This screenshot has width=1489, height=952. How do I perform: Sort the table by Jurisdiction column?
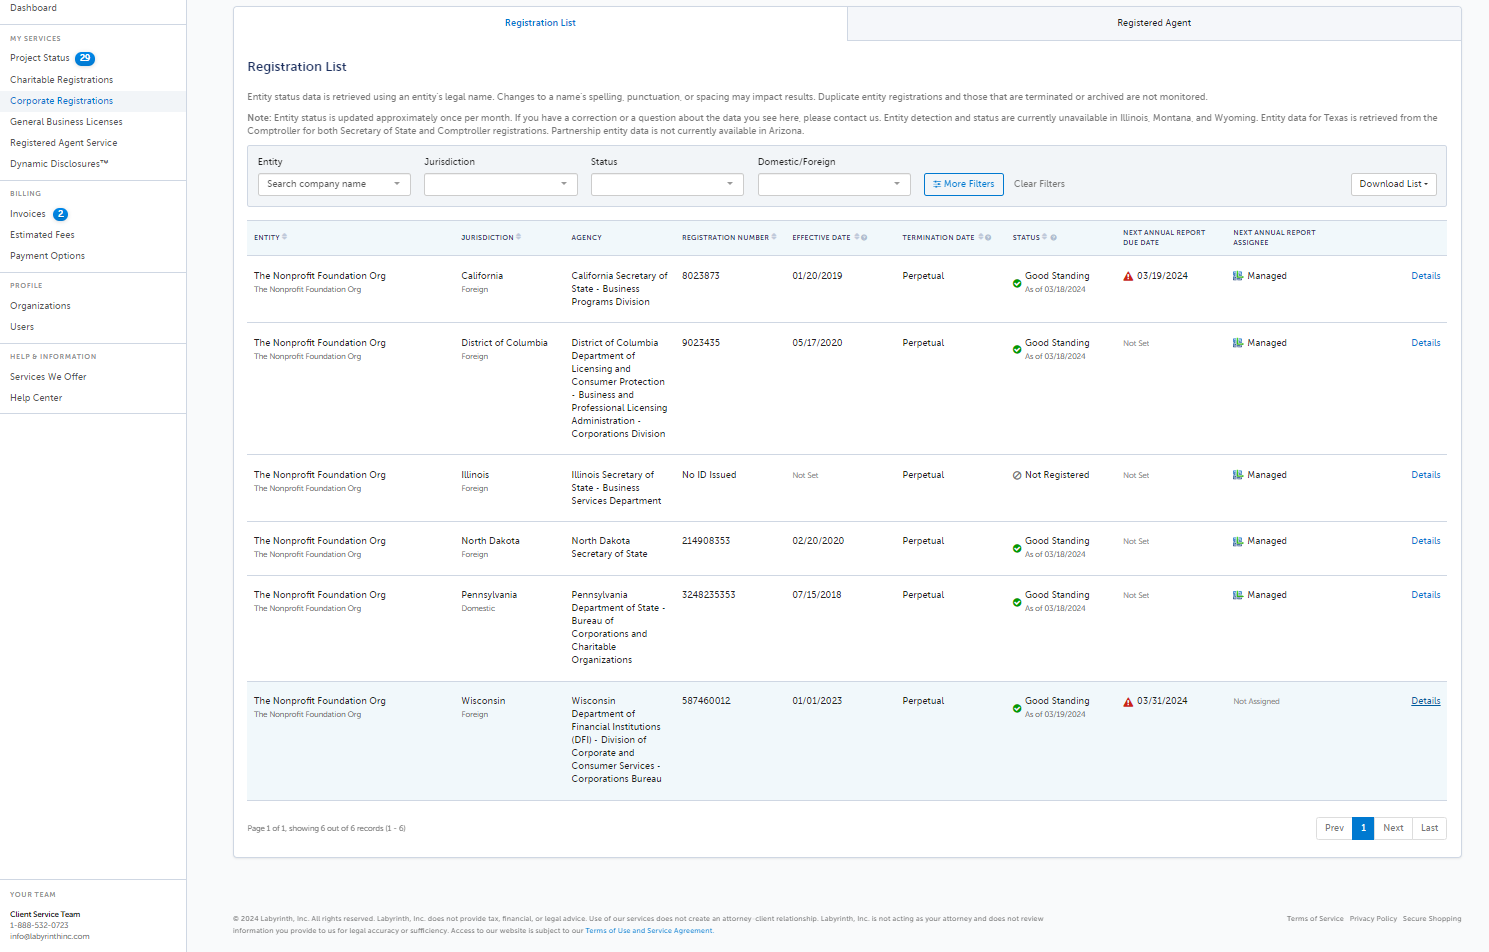(518, 237)
